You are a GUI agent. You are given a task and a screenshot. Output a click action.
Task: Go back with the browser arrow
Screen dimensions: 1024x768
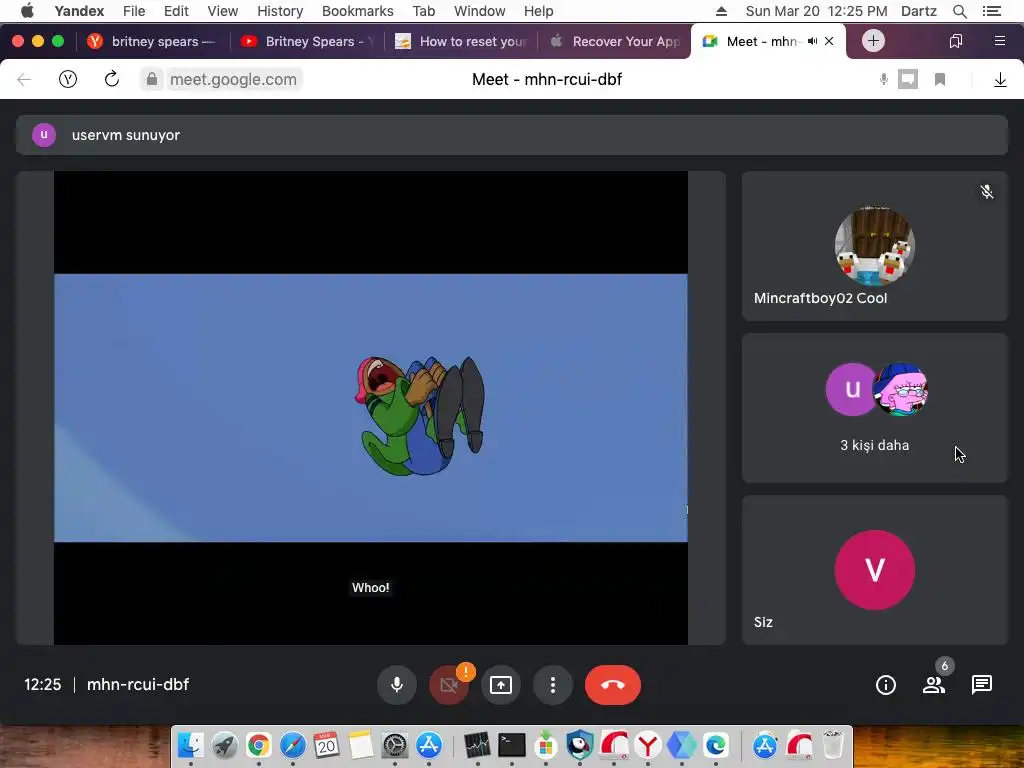tap(24, 80)
